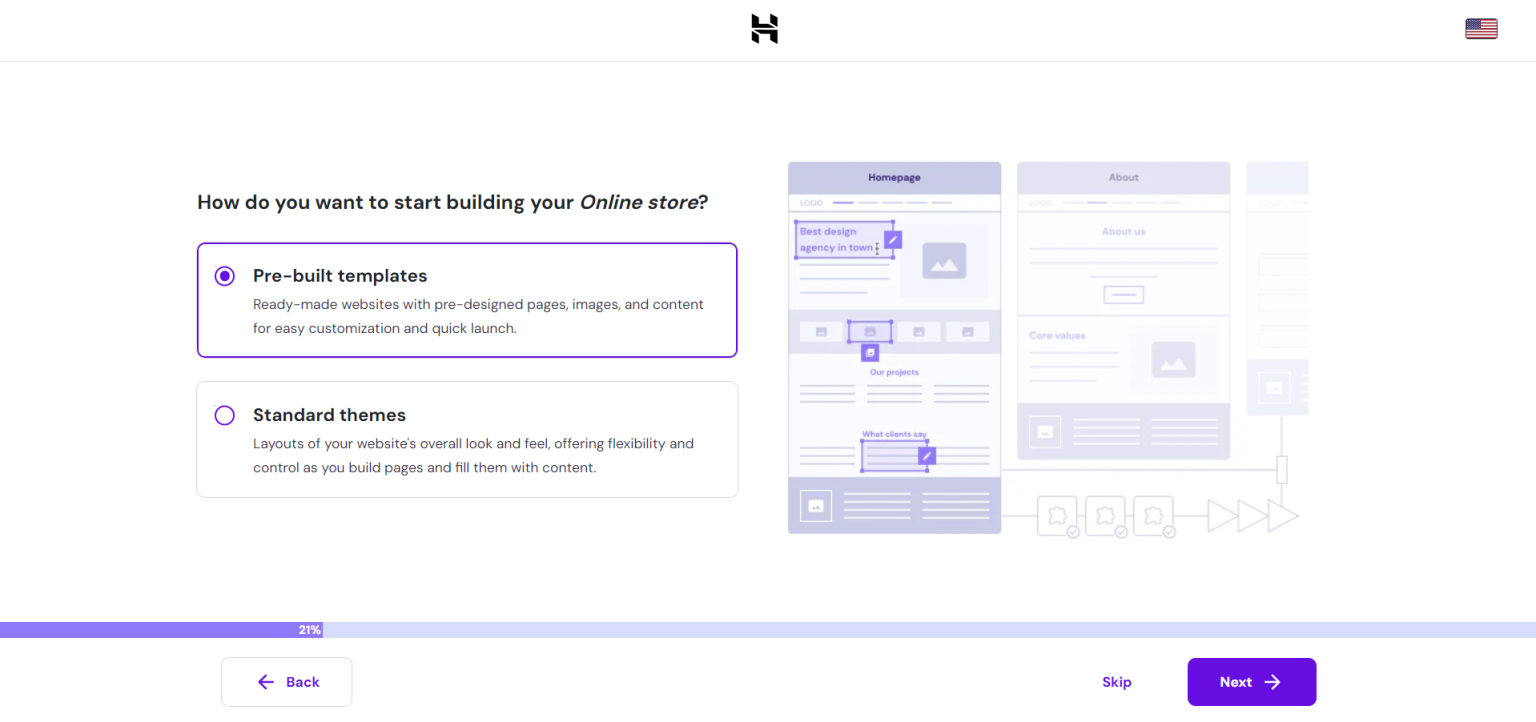The image size is (1536, 722).
Task: Click the forward arrow inside the Next button
Action: click(1275, 681)
